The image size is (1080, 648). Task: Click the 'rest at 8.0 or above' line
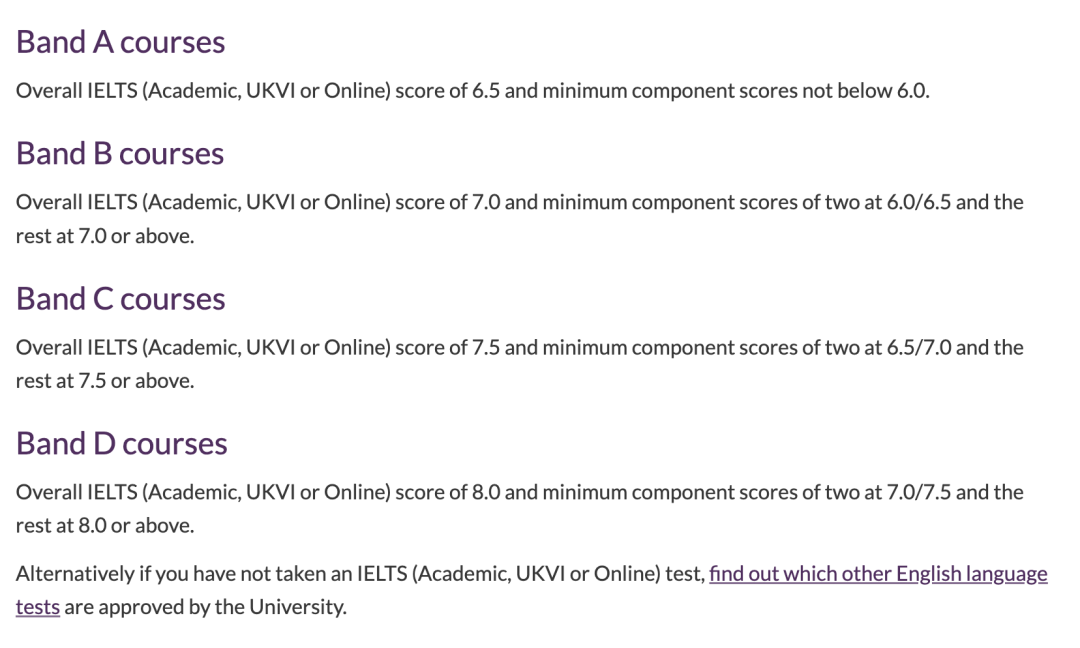(105, 525)
